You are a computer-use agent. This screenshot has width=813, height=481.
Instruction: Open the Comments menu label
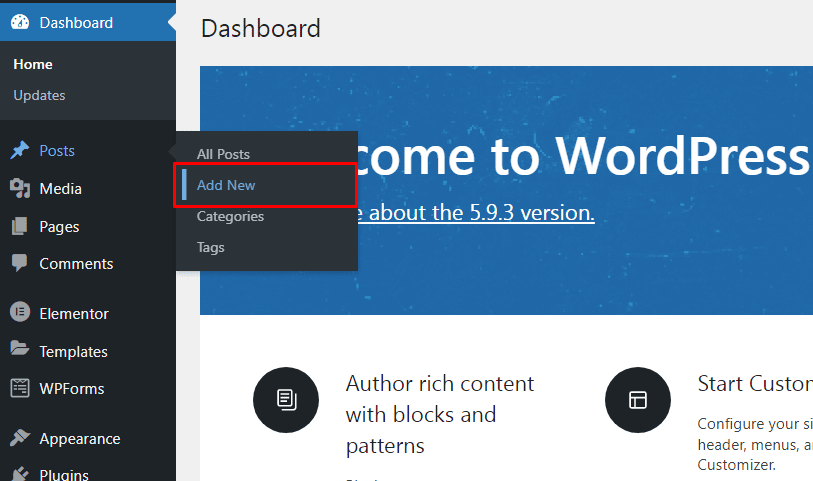(x=76, y=264)
